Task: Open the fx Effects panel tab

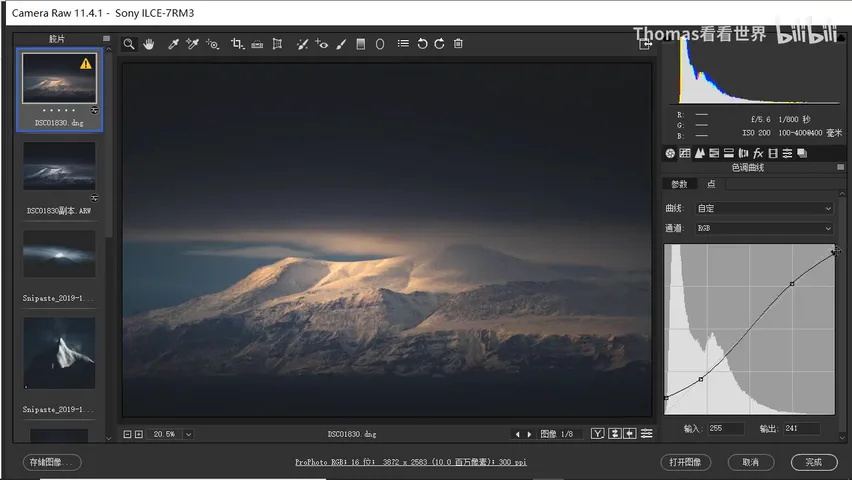Action: pos(758,153)
